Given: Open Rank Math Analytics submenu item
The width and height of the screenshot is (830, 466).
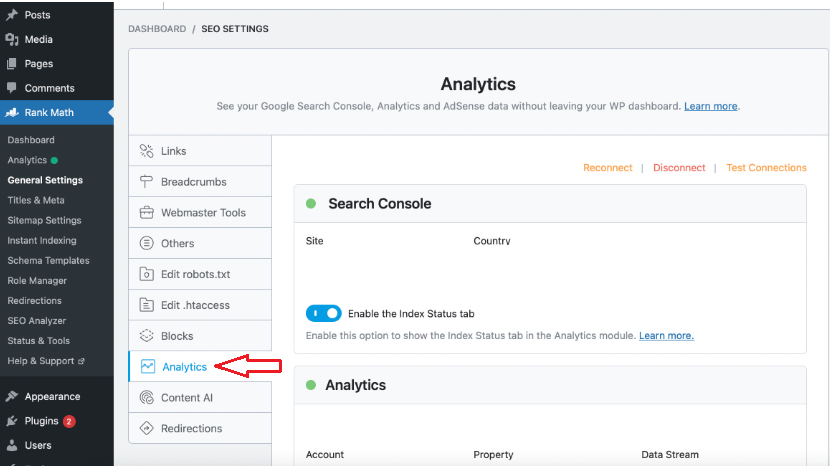Looking at the screenshot, I should point(27,160).
